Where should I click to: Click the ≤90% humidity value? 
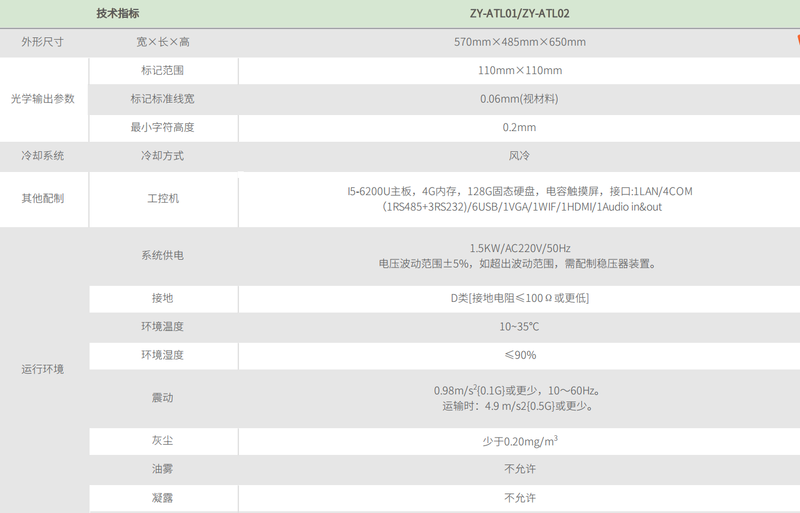tap(519, 355)
